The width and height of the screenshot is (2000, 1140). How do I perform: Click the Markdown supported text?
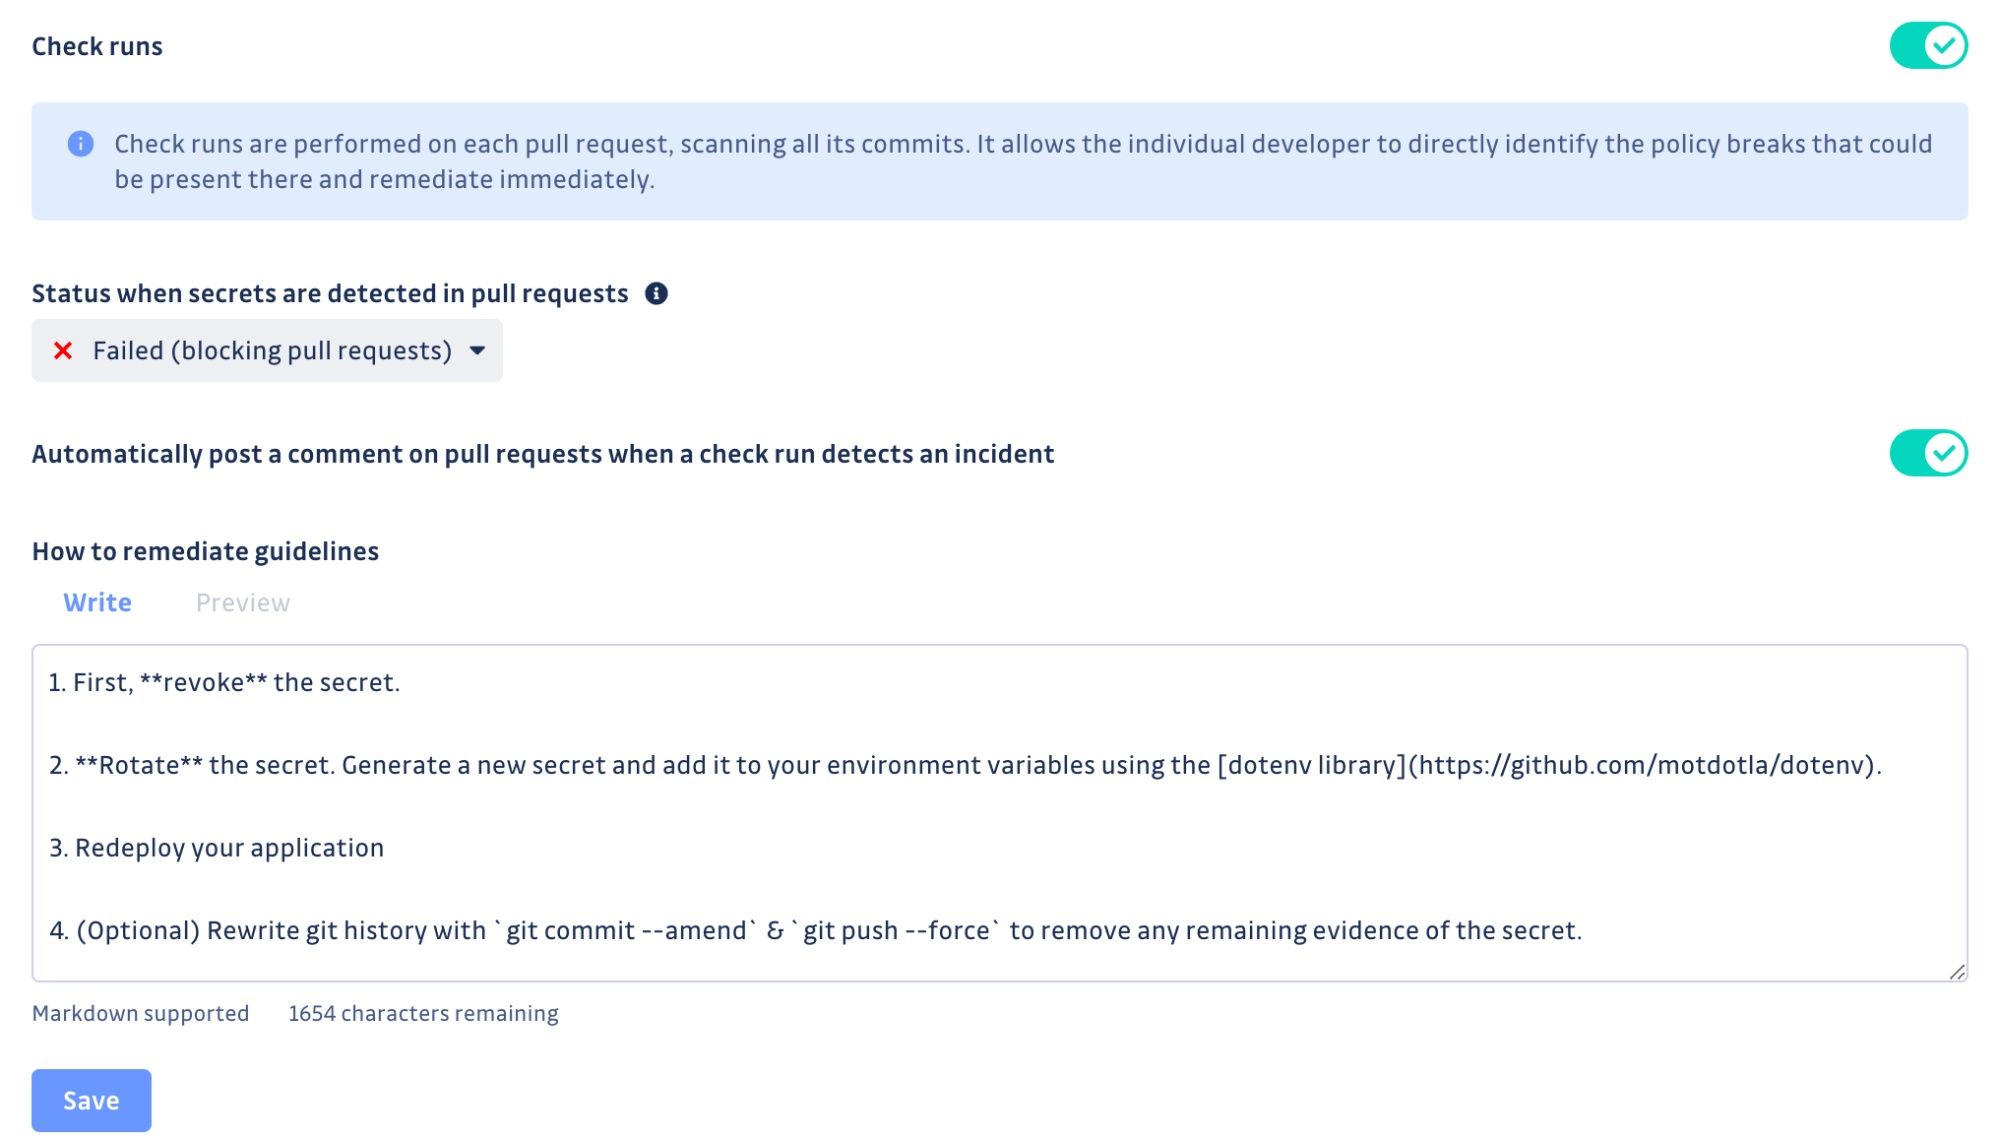coord(140,1014)
